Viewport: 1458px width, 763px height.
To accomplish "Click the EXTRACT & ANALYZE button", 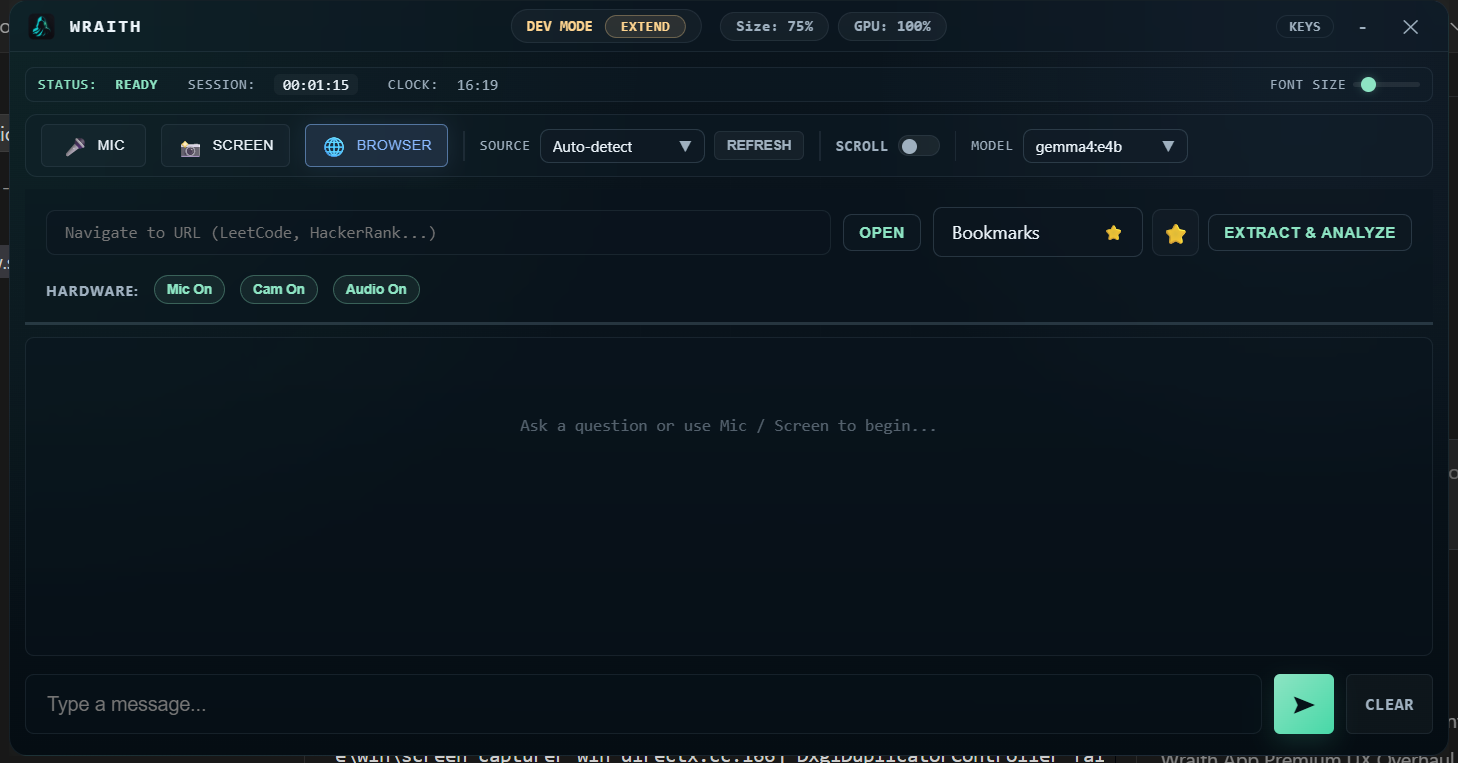I will (1309, 232).
